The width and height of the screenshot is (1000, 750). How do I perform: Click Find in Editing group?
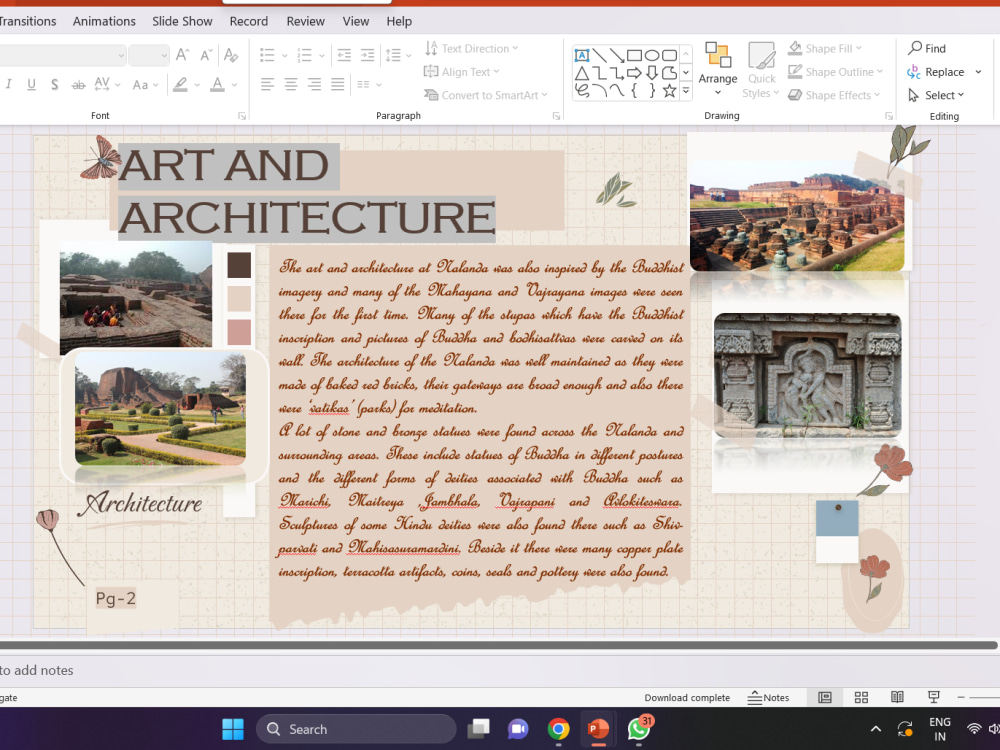927,48
